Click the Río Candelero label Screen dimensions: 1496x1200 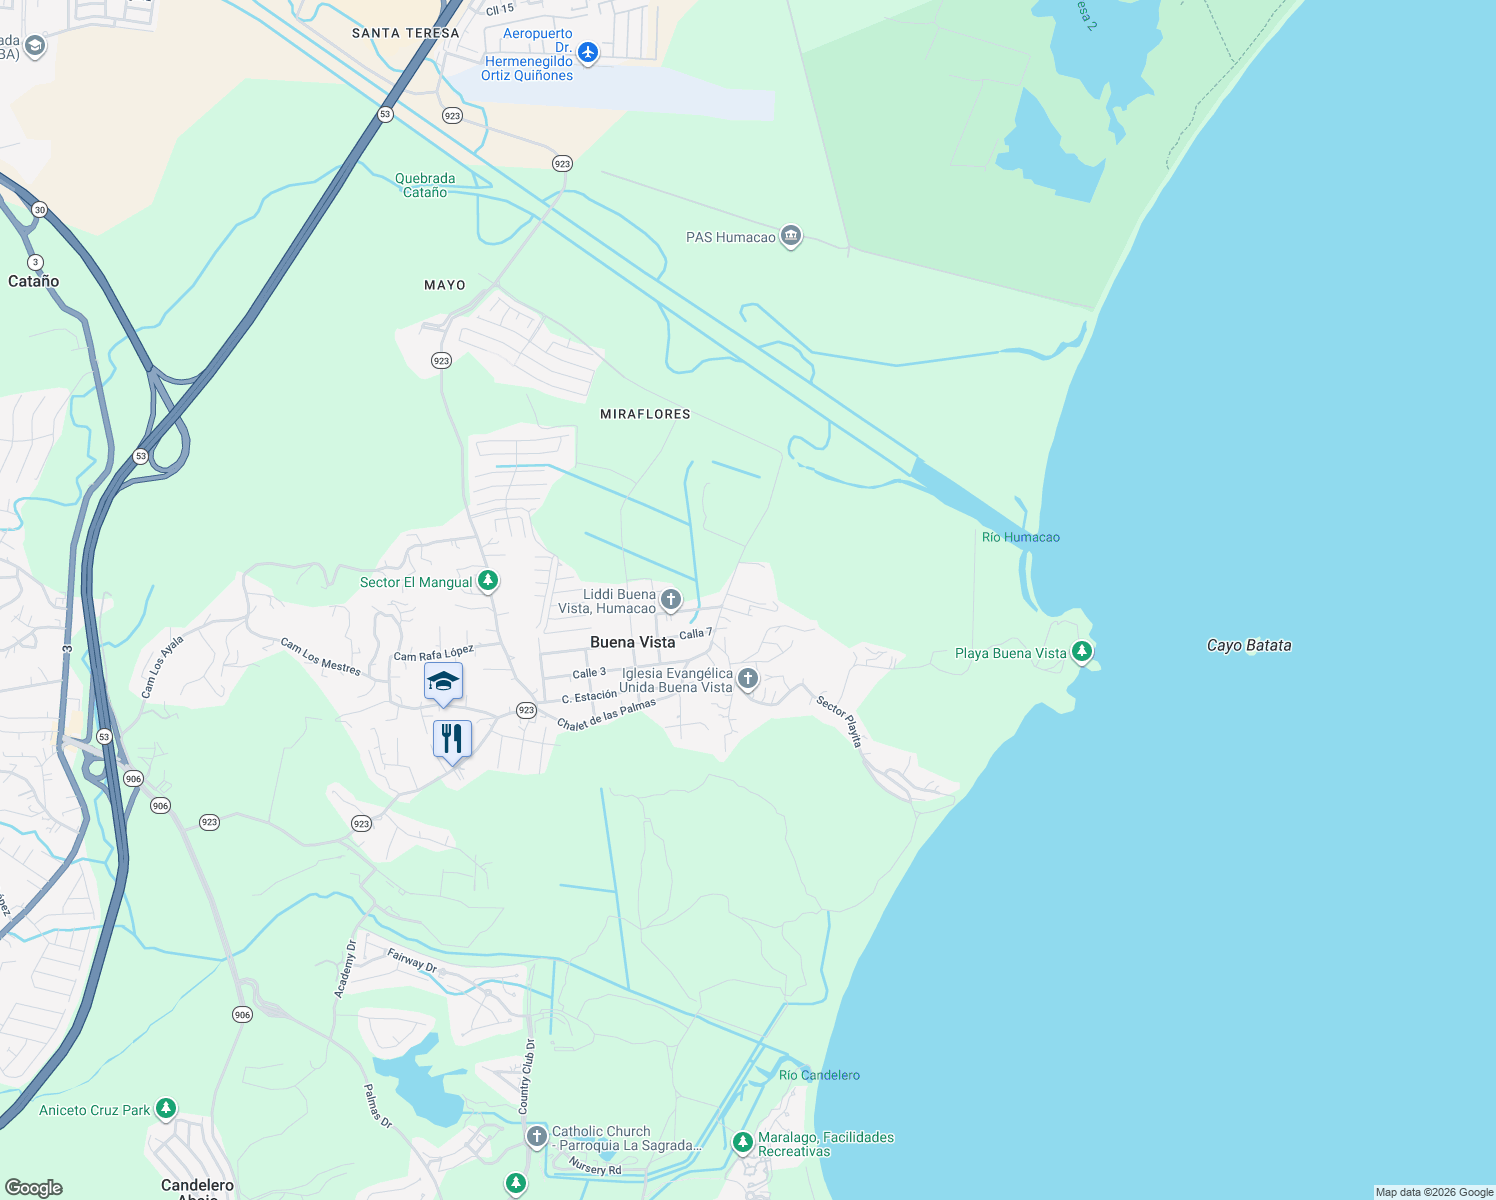pos(819,1075)
